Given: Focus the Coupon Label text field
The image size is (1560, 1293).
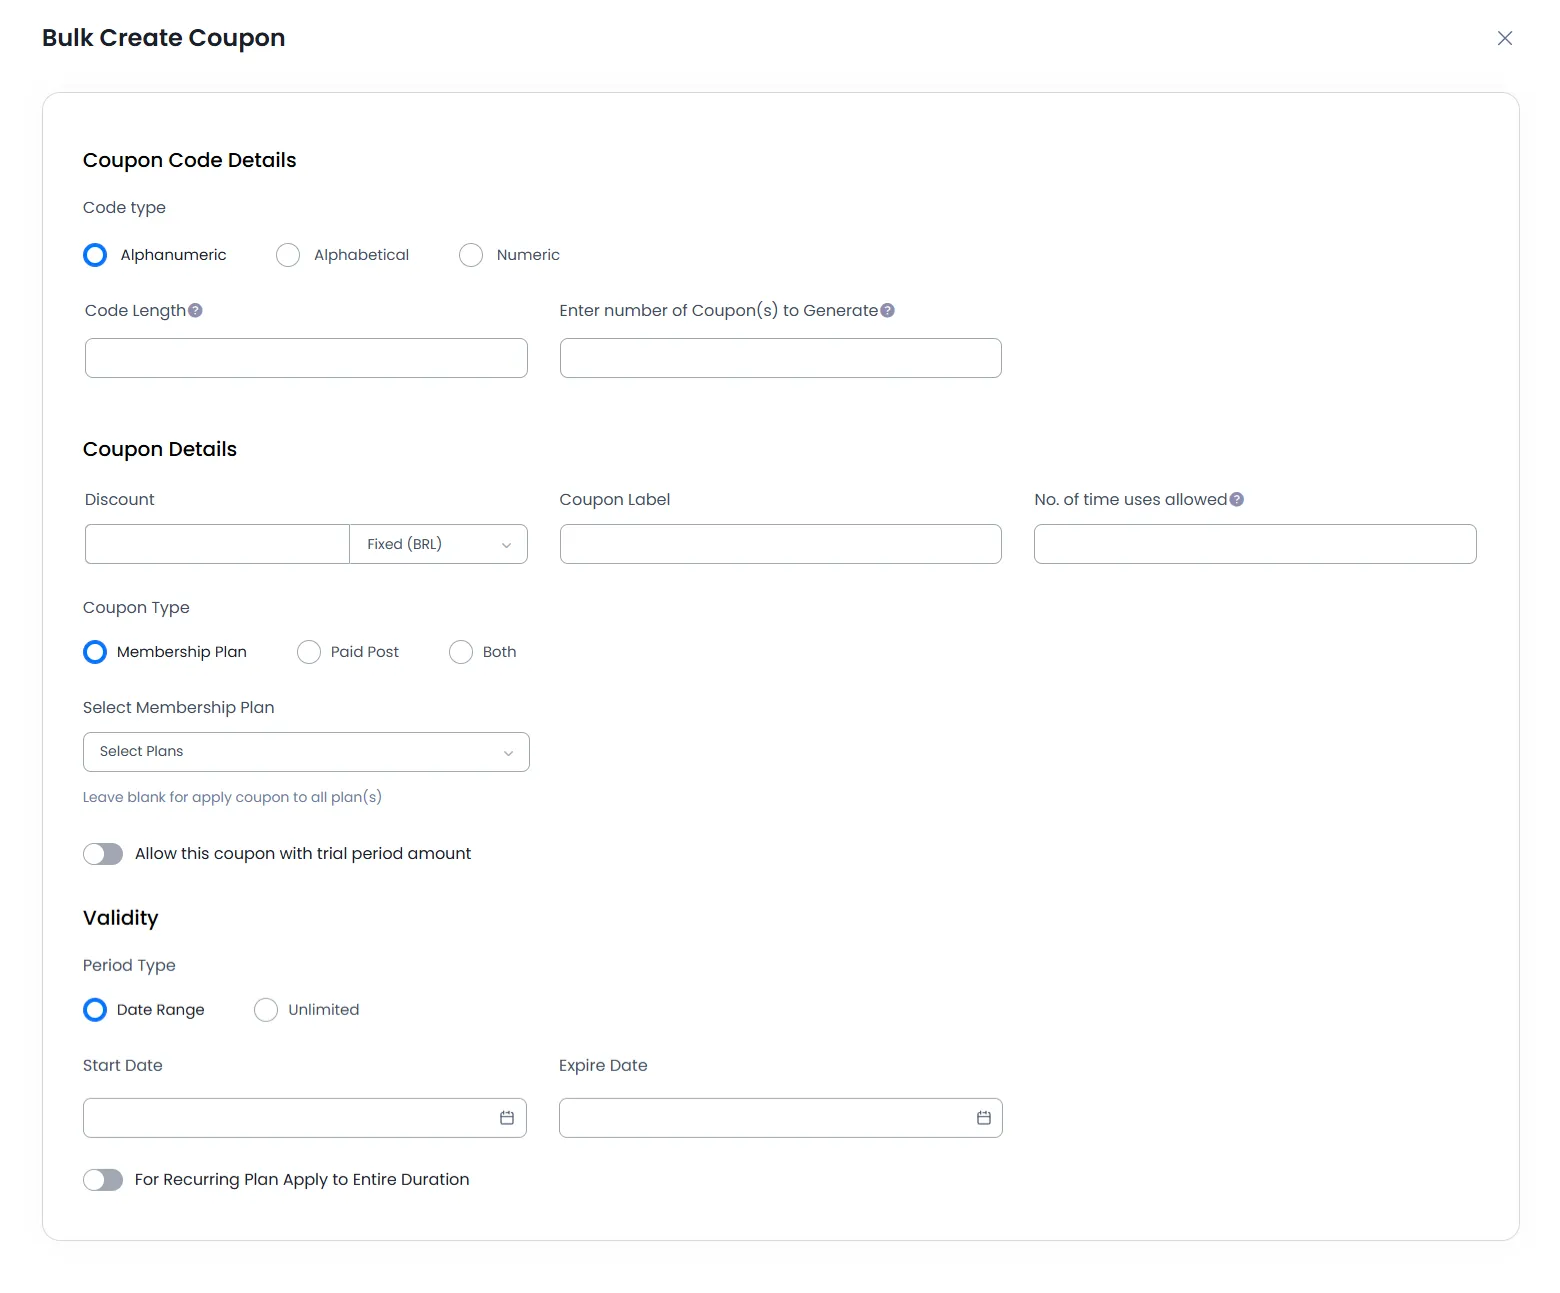Looking at the screenshot, I should coord(780,544).
